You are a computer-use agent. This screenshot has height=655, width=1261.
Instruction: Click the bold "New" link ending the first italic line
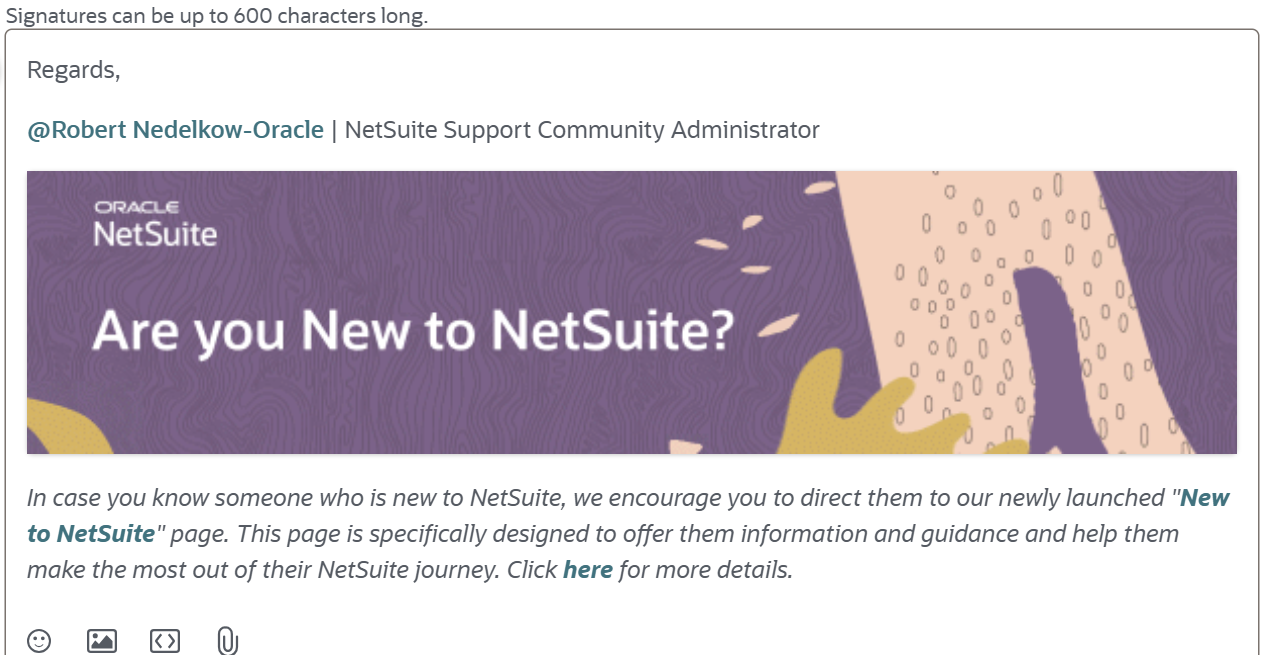(1205, 498)
